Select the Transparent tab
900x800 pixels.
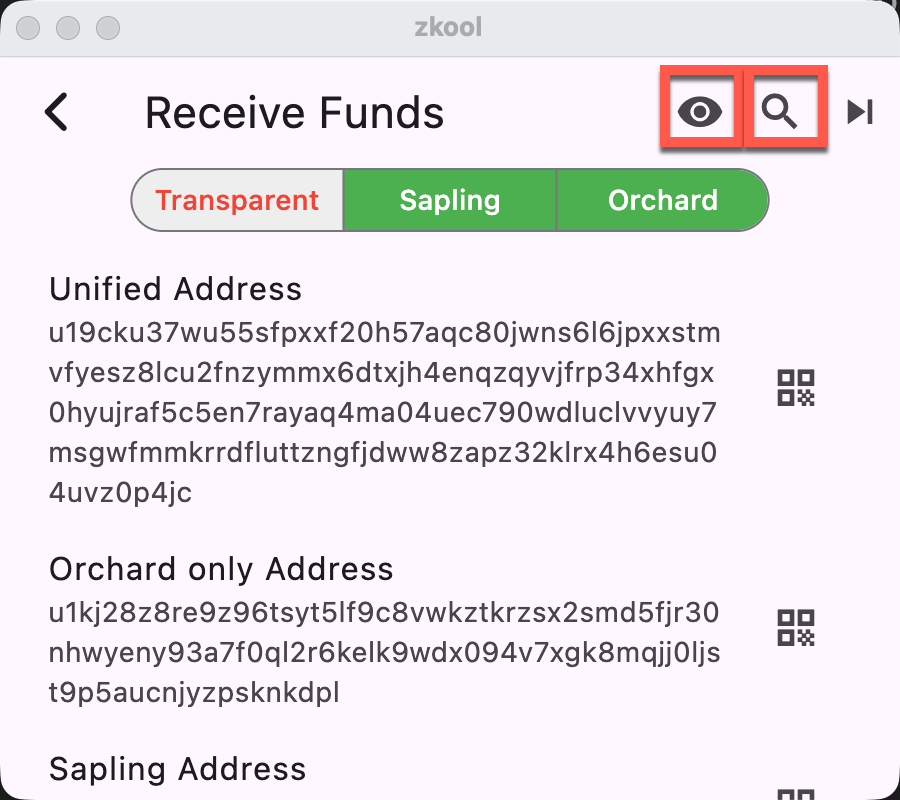pos(236,200)
